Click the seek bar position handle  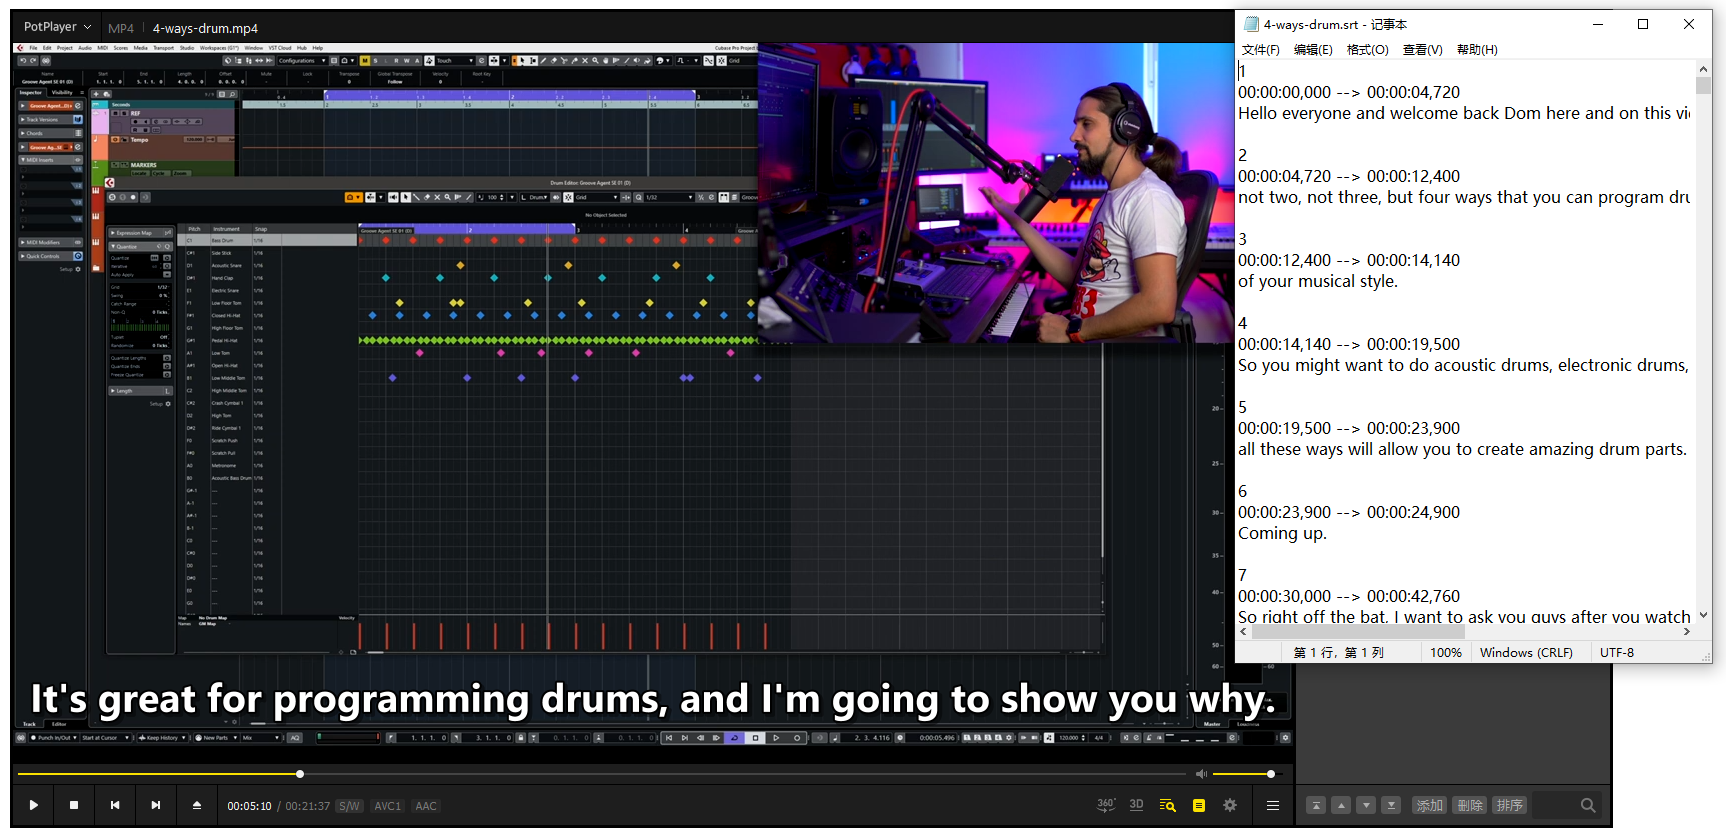tap(300, 774)
